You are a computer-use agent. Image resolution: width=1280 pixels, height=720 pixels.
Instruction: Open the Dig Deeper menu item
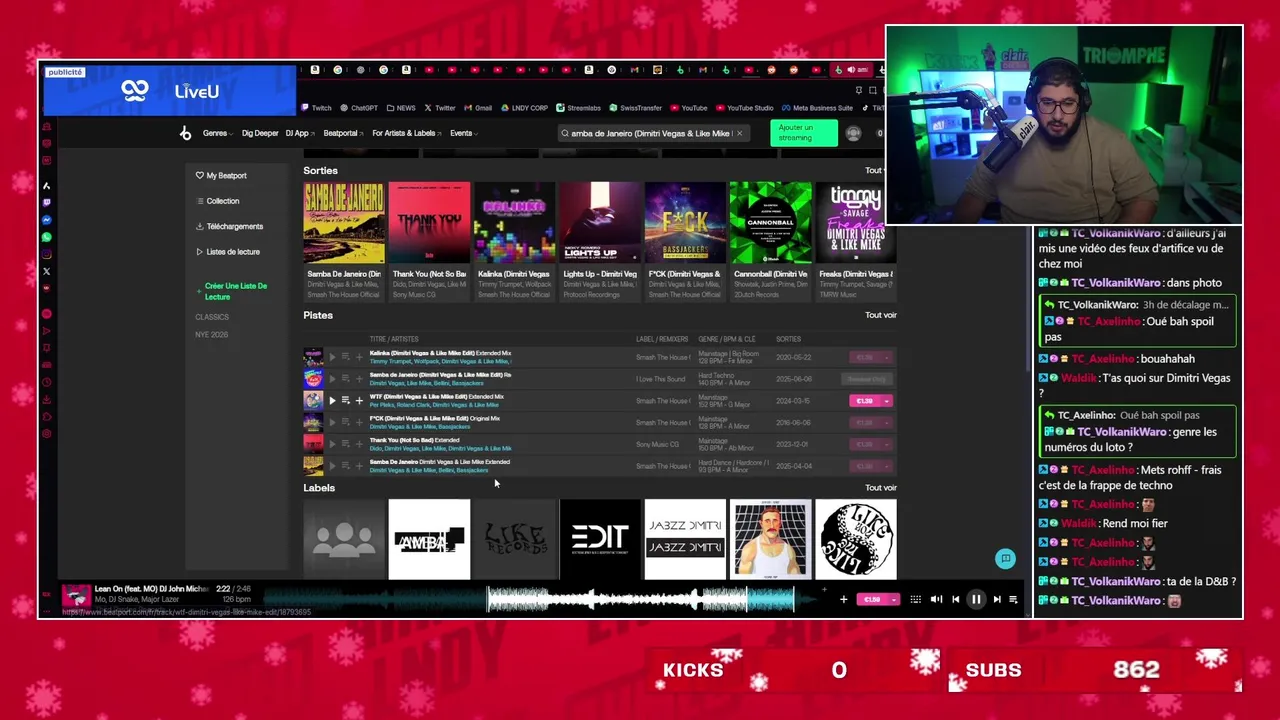(x=260, y=133)
